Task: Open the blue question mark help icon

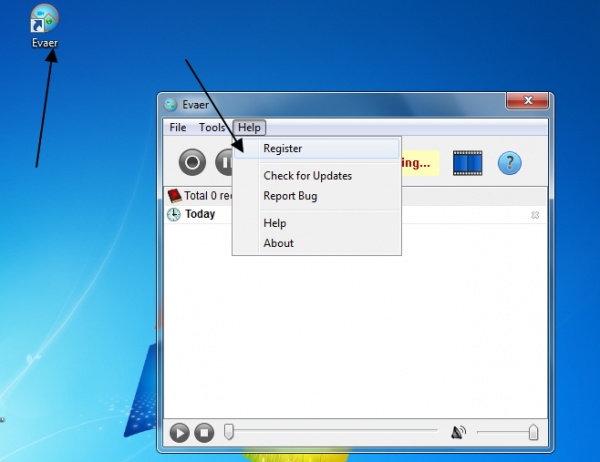Action: tap(509, 163)
